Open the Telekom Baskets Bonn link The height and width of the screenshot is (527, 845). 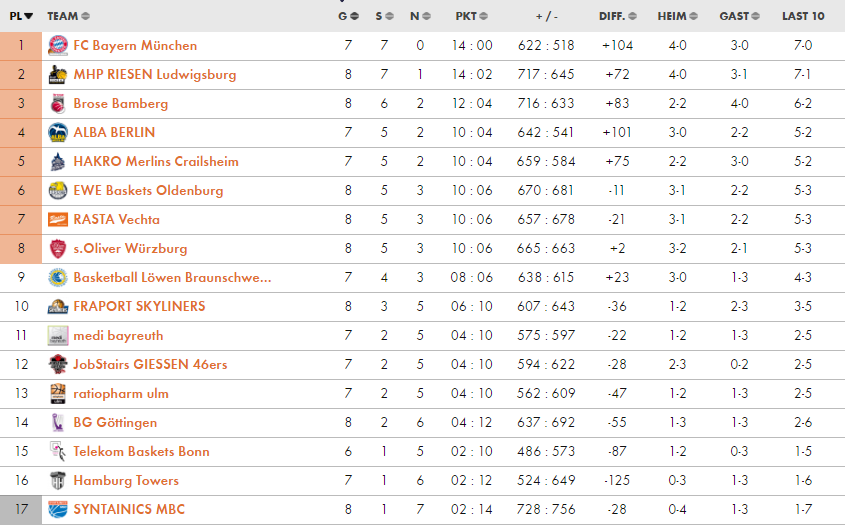click(x=141, y=451)
